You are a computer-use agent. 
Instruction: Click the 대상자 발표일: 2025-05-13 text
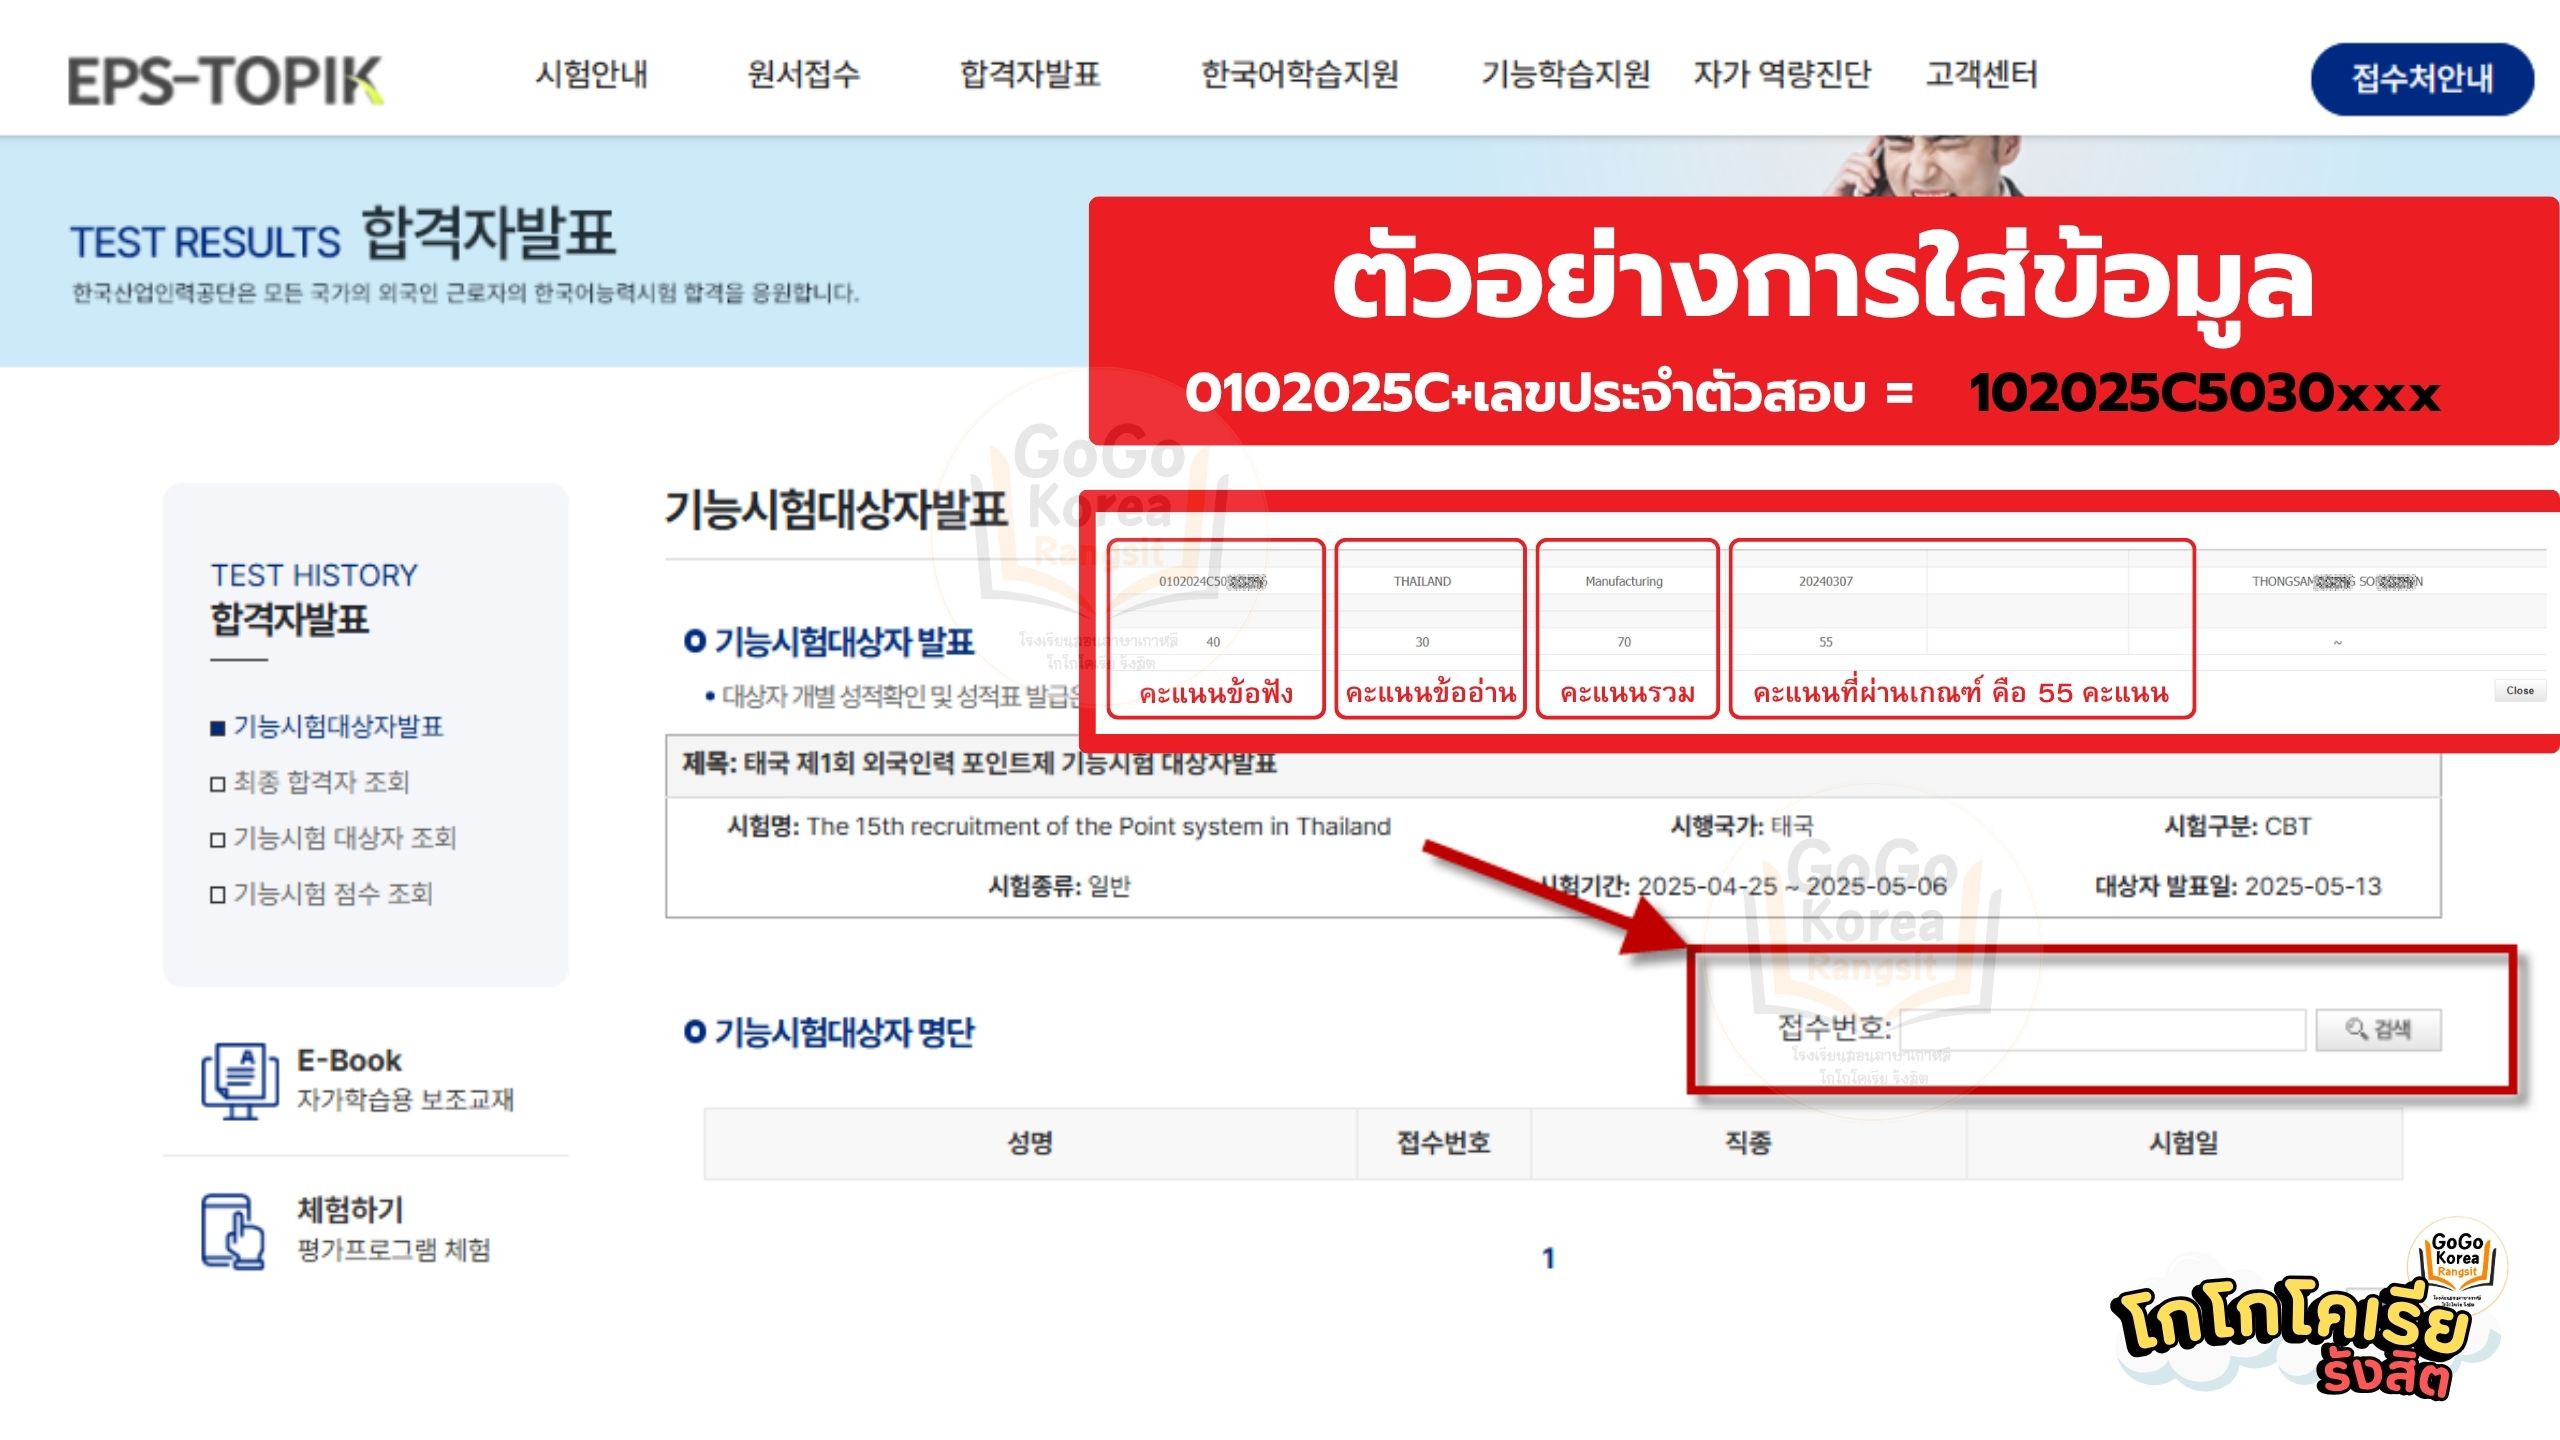pyautogui.click(x=2238, y=887)
